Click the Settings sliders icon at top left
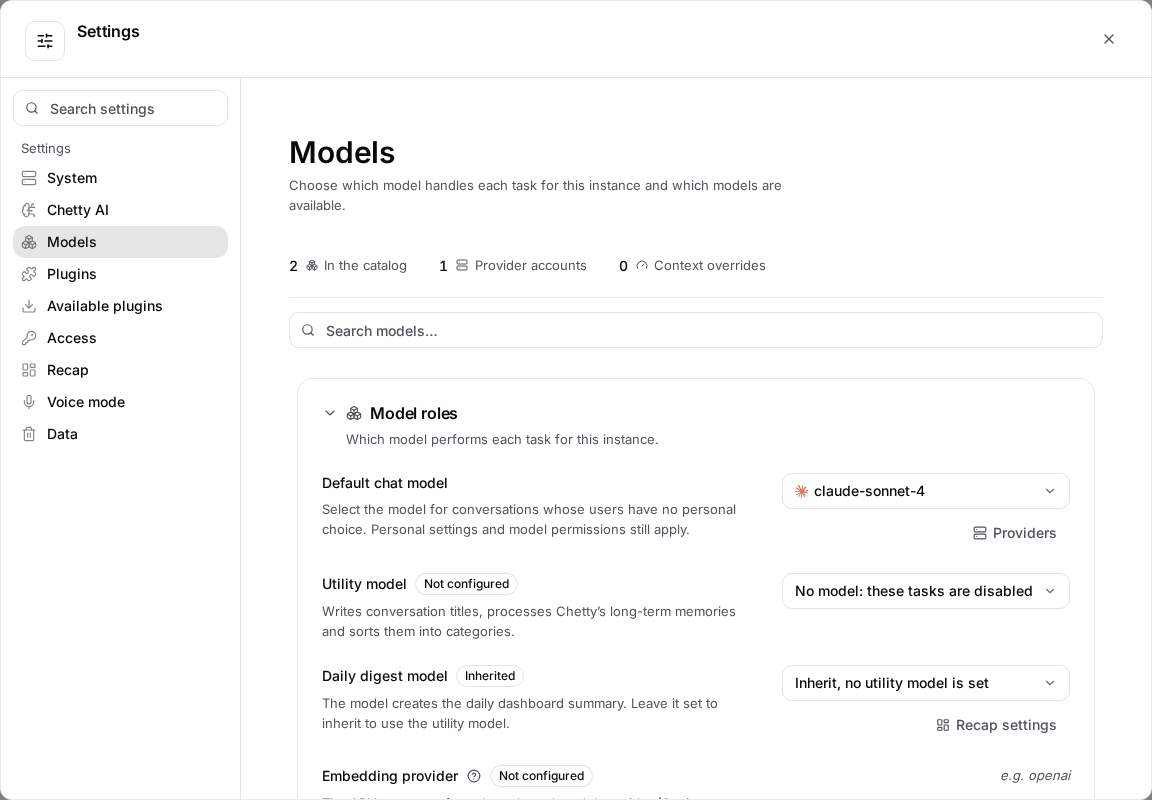Screen dimensions: 1152x800 point(45,41)
